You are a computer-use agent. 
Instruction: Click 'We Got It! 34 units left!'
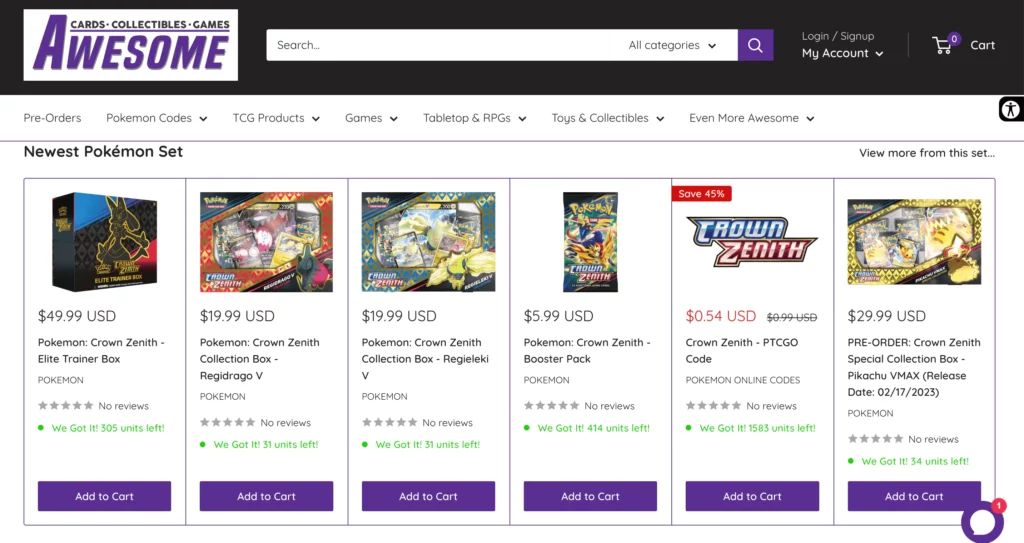click(915, 461)
